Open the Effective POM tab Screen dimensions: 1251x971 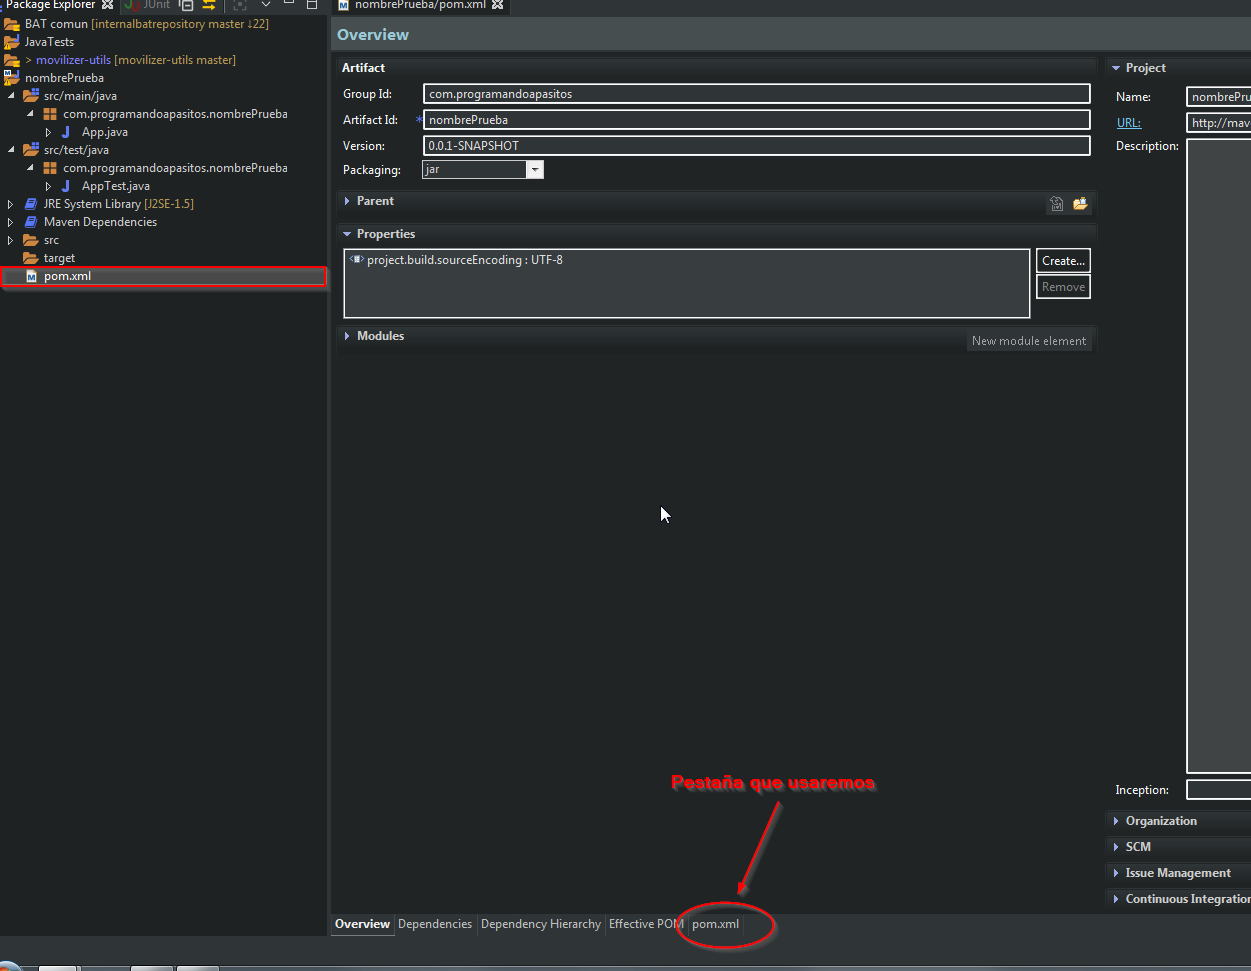pyautogui.click(x=644, y=924)
